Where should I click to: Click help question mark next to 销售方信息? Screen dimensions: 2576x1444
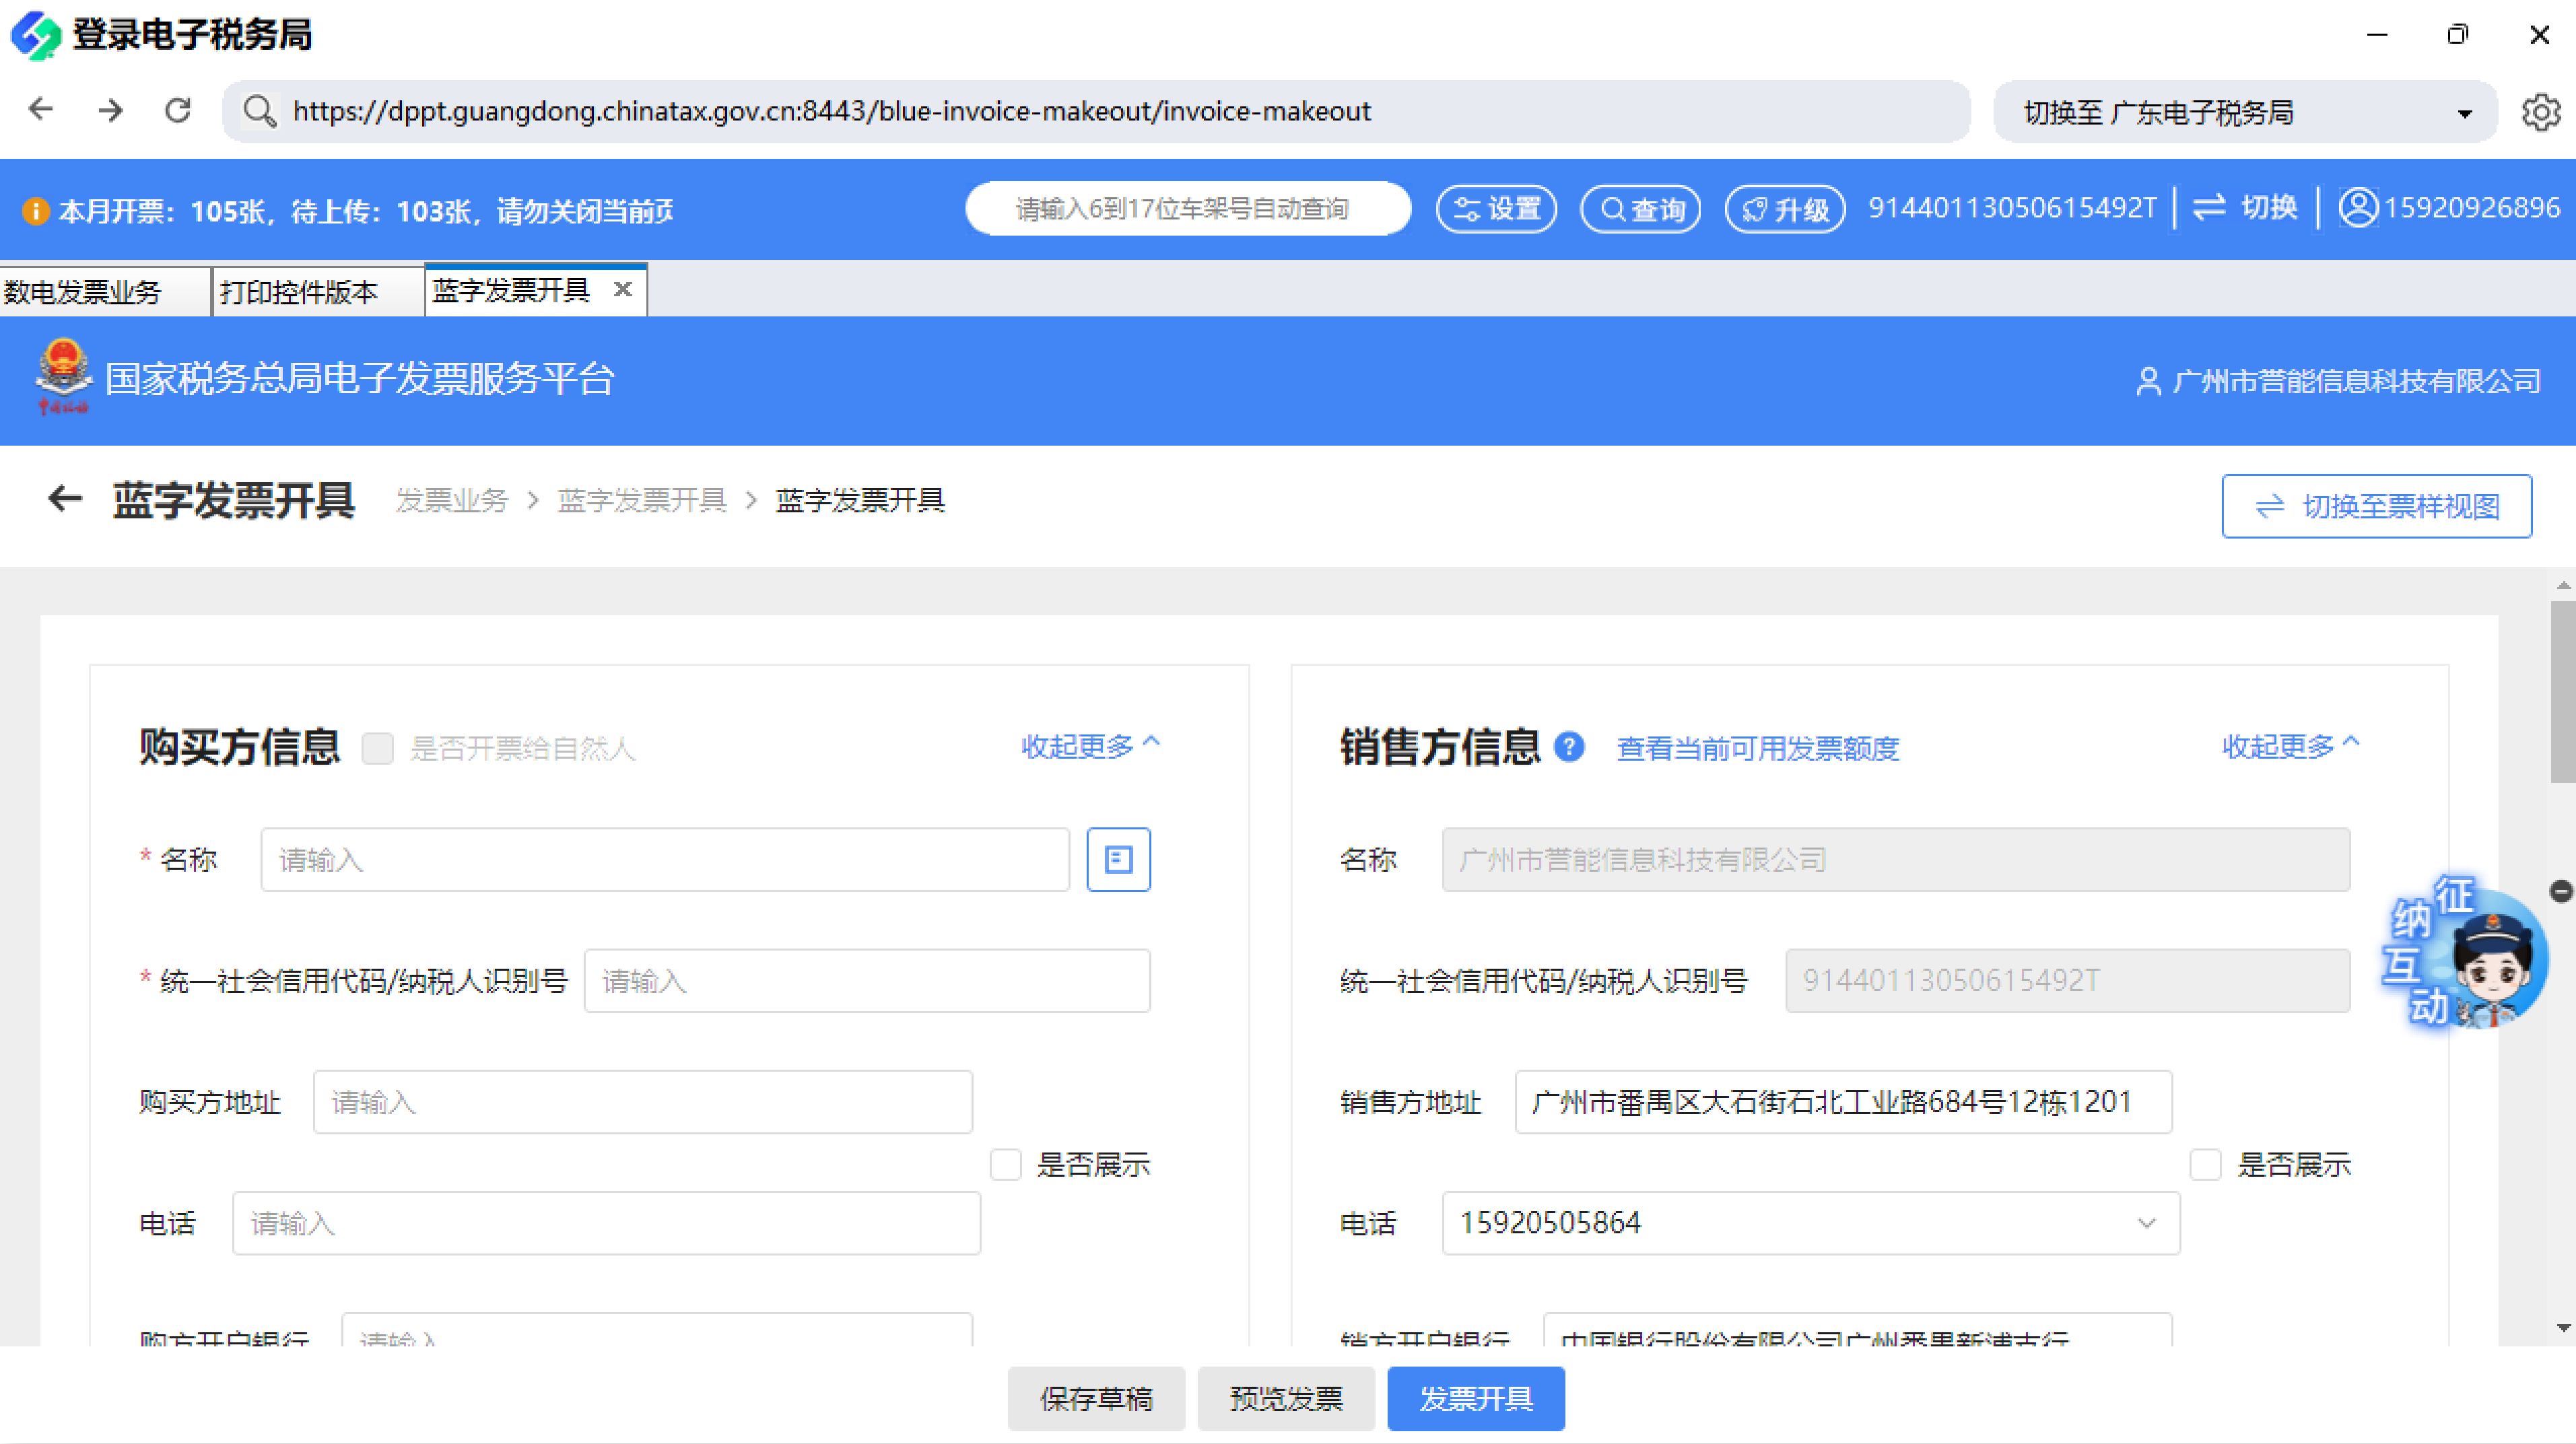pyautogui.click(x=1569, y=747)
